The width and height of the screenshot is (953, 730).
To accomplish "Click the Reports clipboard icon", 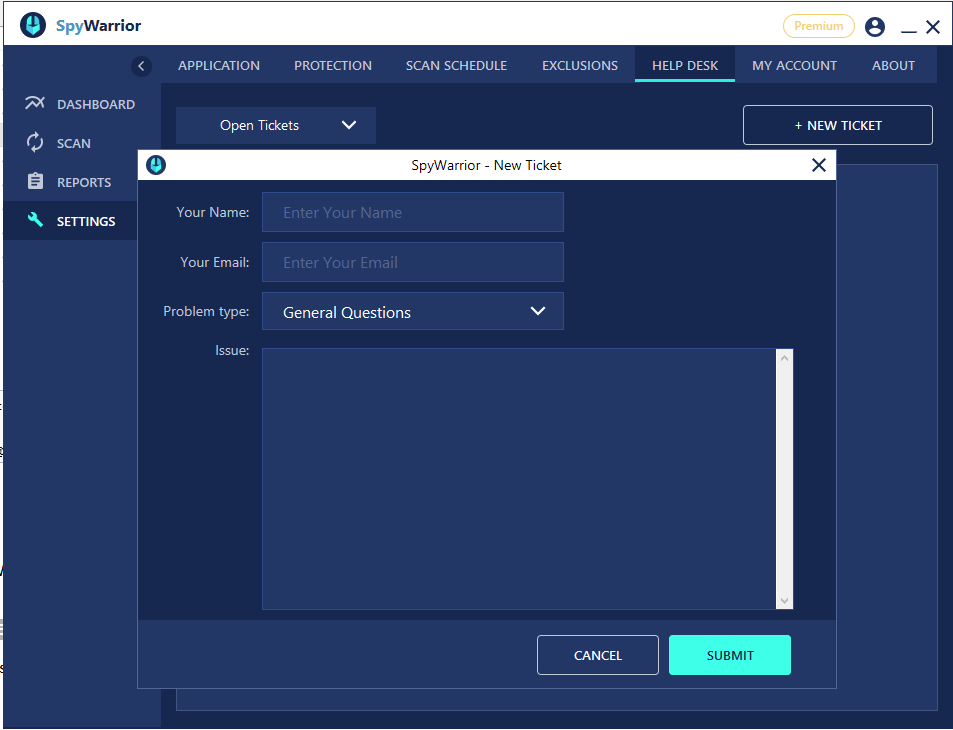I will [35, 182].
